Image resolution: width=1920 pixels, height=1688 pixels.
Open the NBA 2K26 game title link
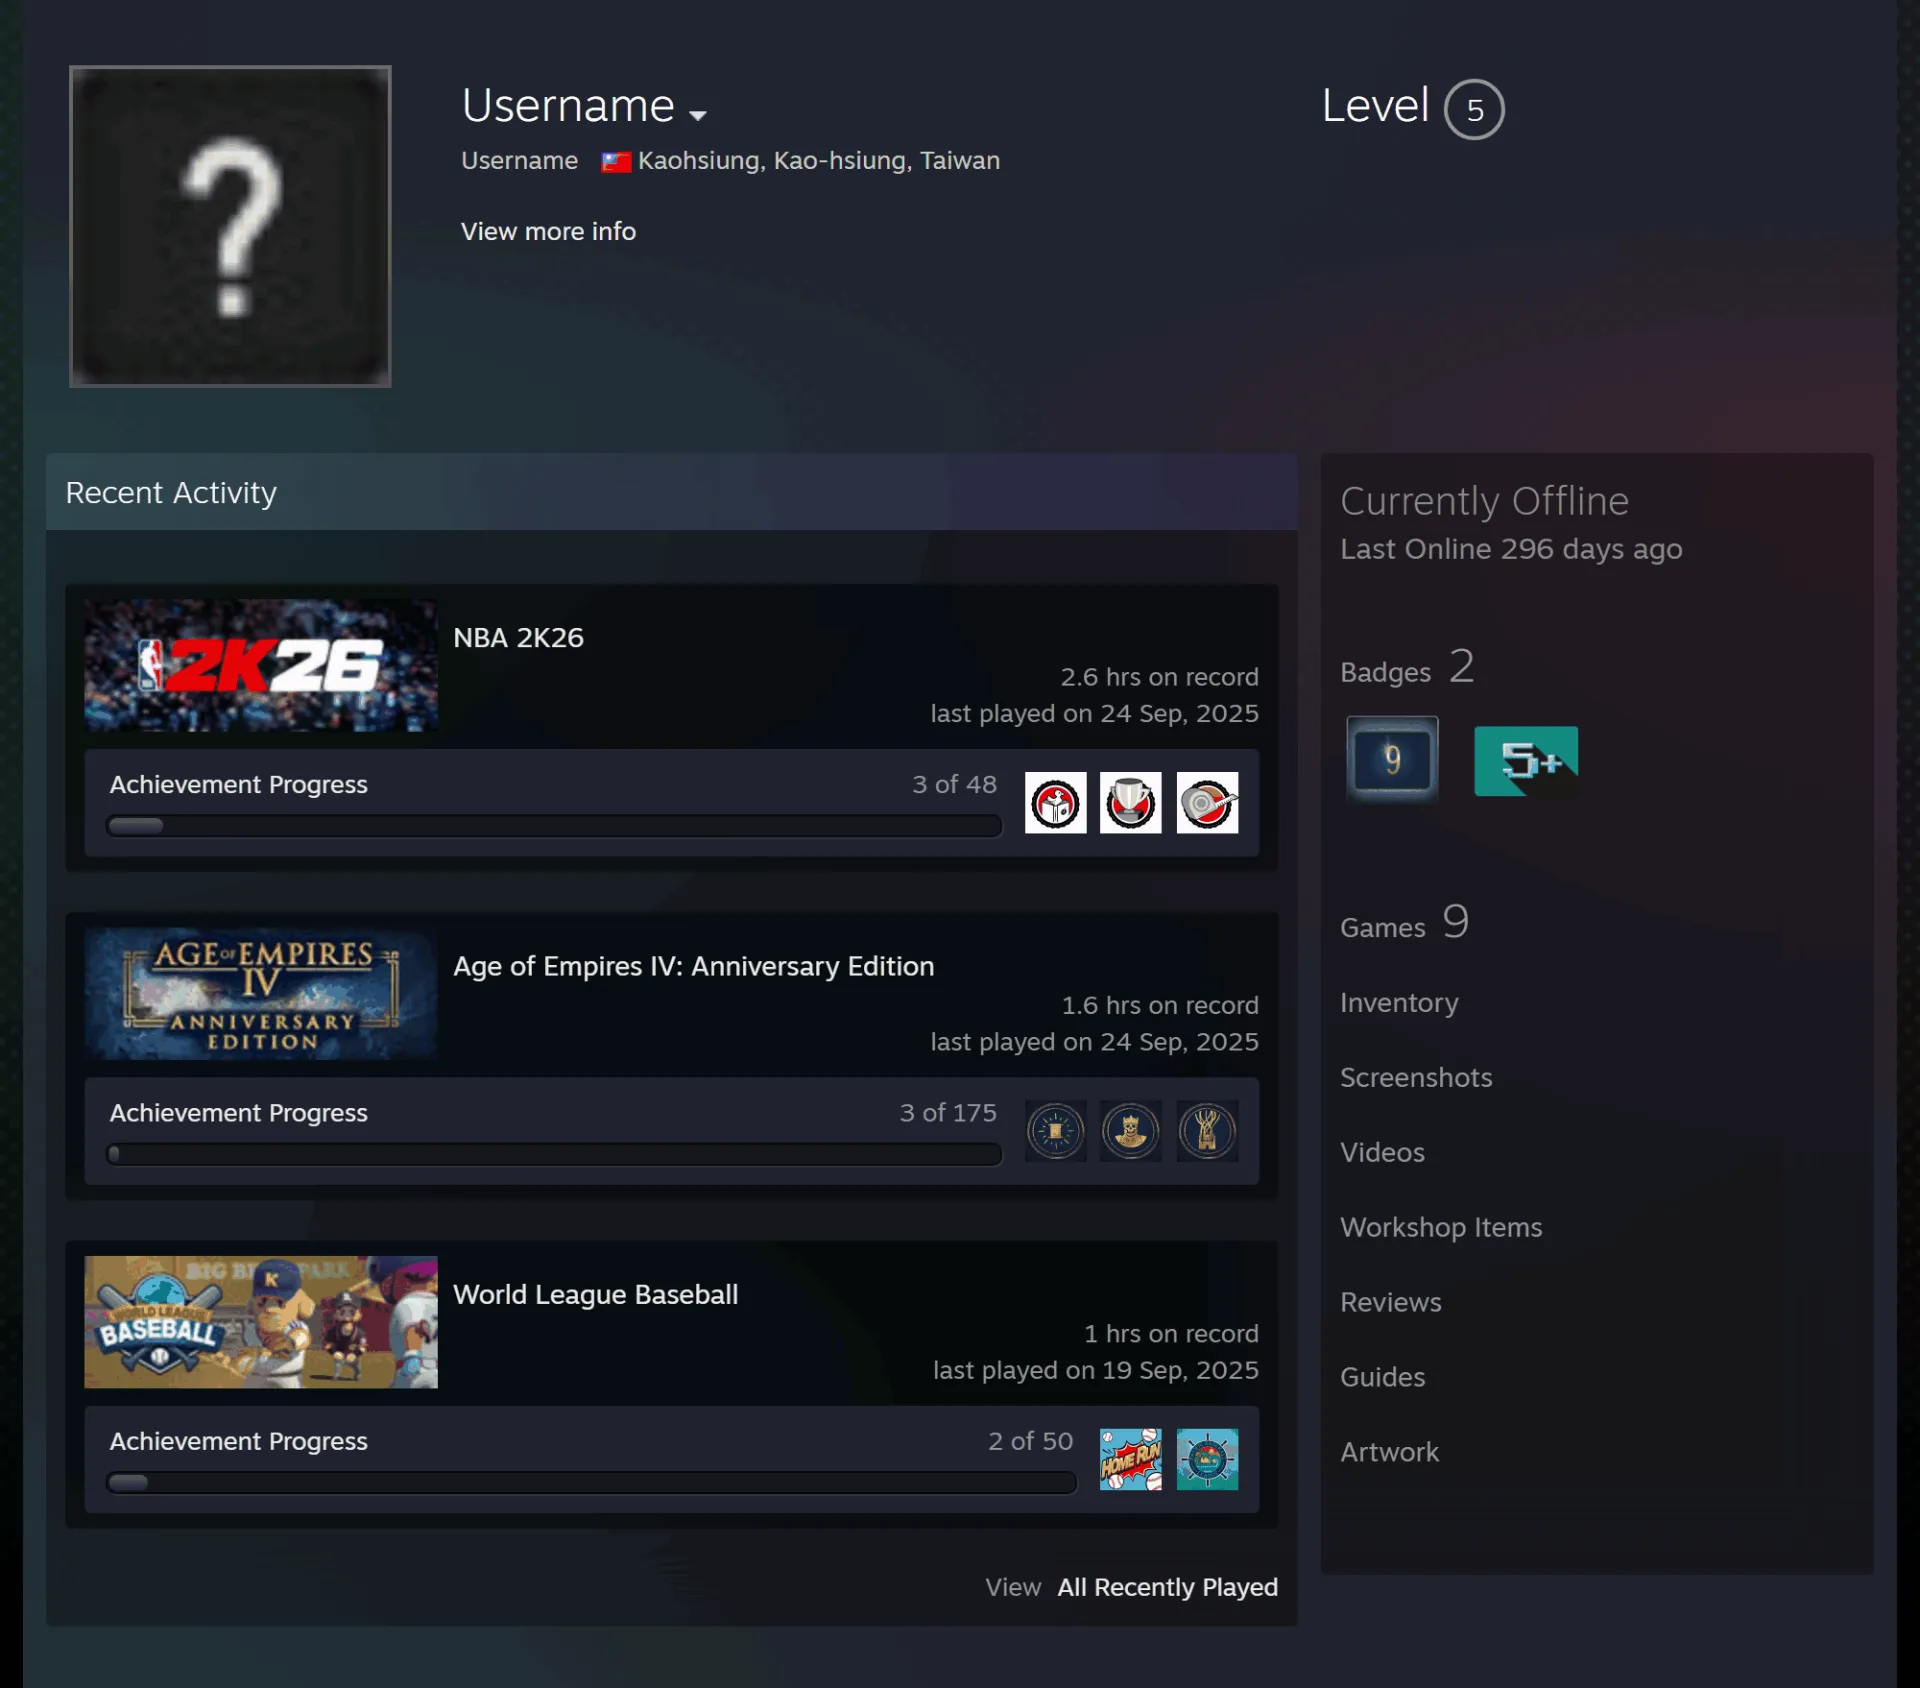518,638
